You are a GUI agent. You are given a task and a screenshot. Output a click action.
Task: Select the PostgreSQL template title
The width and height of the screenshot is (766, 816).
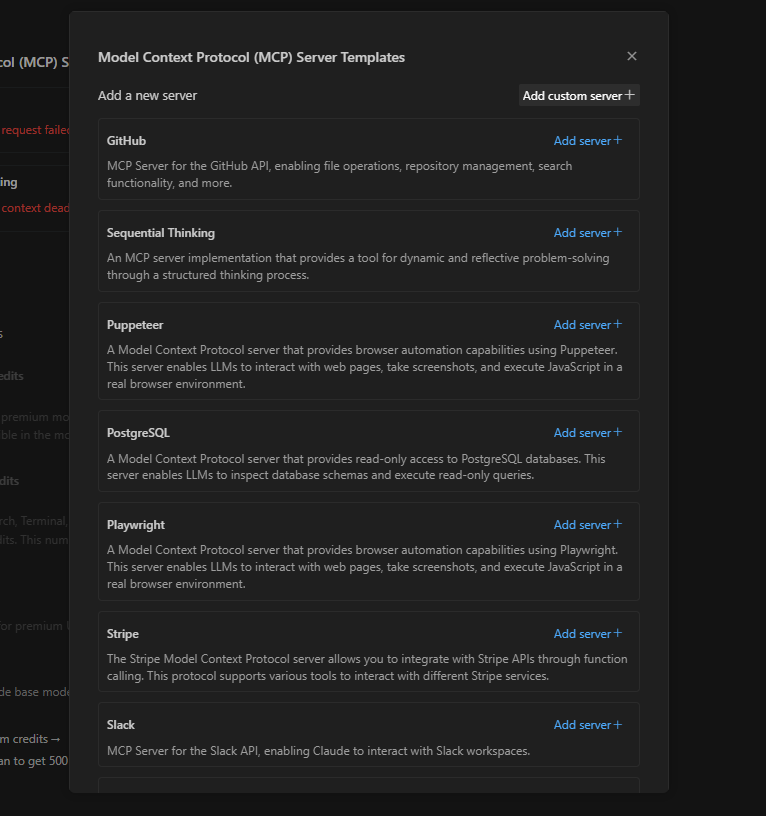click(x=138, y=432)
